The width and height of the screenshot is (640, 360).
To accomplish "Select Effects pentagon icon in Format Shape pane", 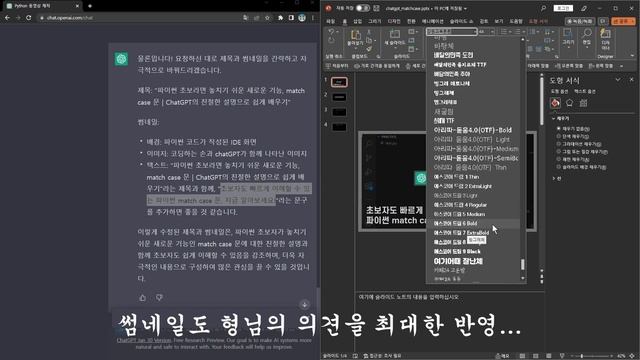I will (x=569, y=103).
